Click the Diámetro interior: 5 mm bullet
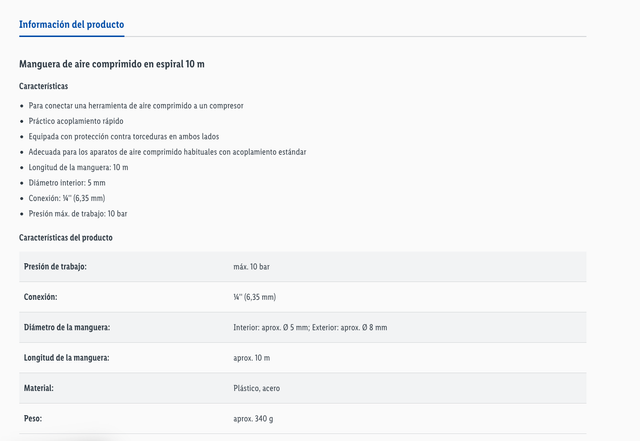 [66, 183]
